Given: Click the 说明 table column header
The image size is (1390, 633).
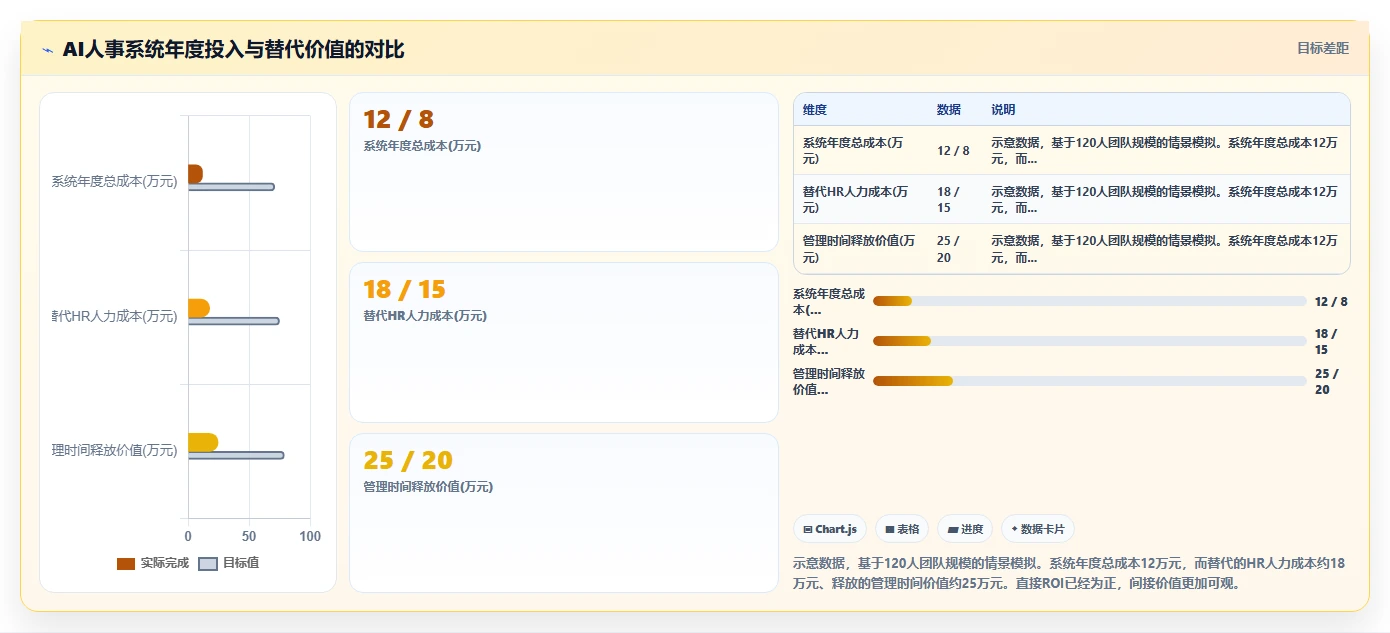Looking at the screenshot, I should 1003,110.
